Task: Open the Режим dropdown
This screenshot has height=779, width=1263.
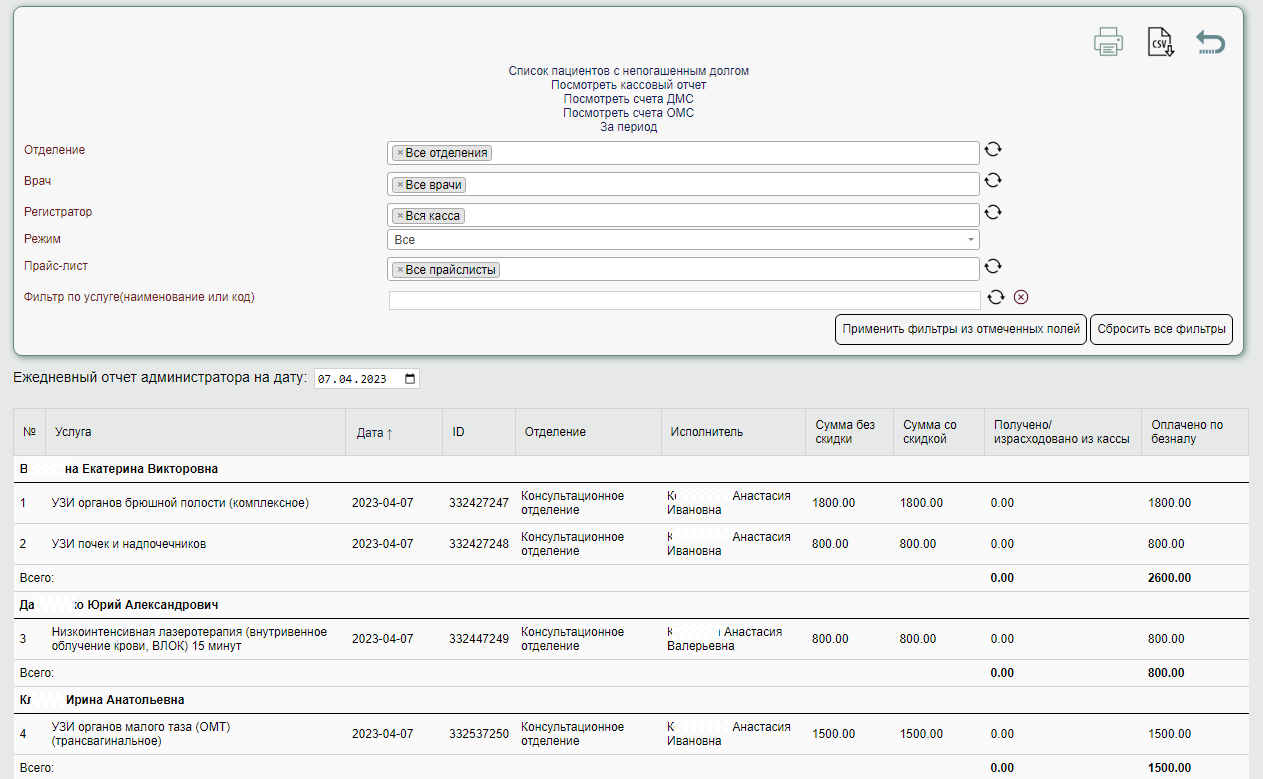Action: [682, 240]
